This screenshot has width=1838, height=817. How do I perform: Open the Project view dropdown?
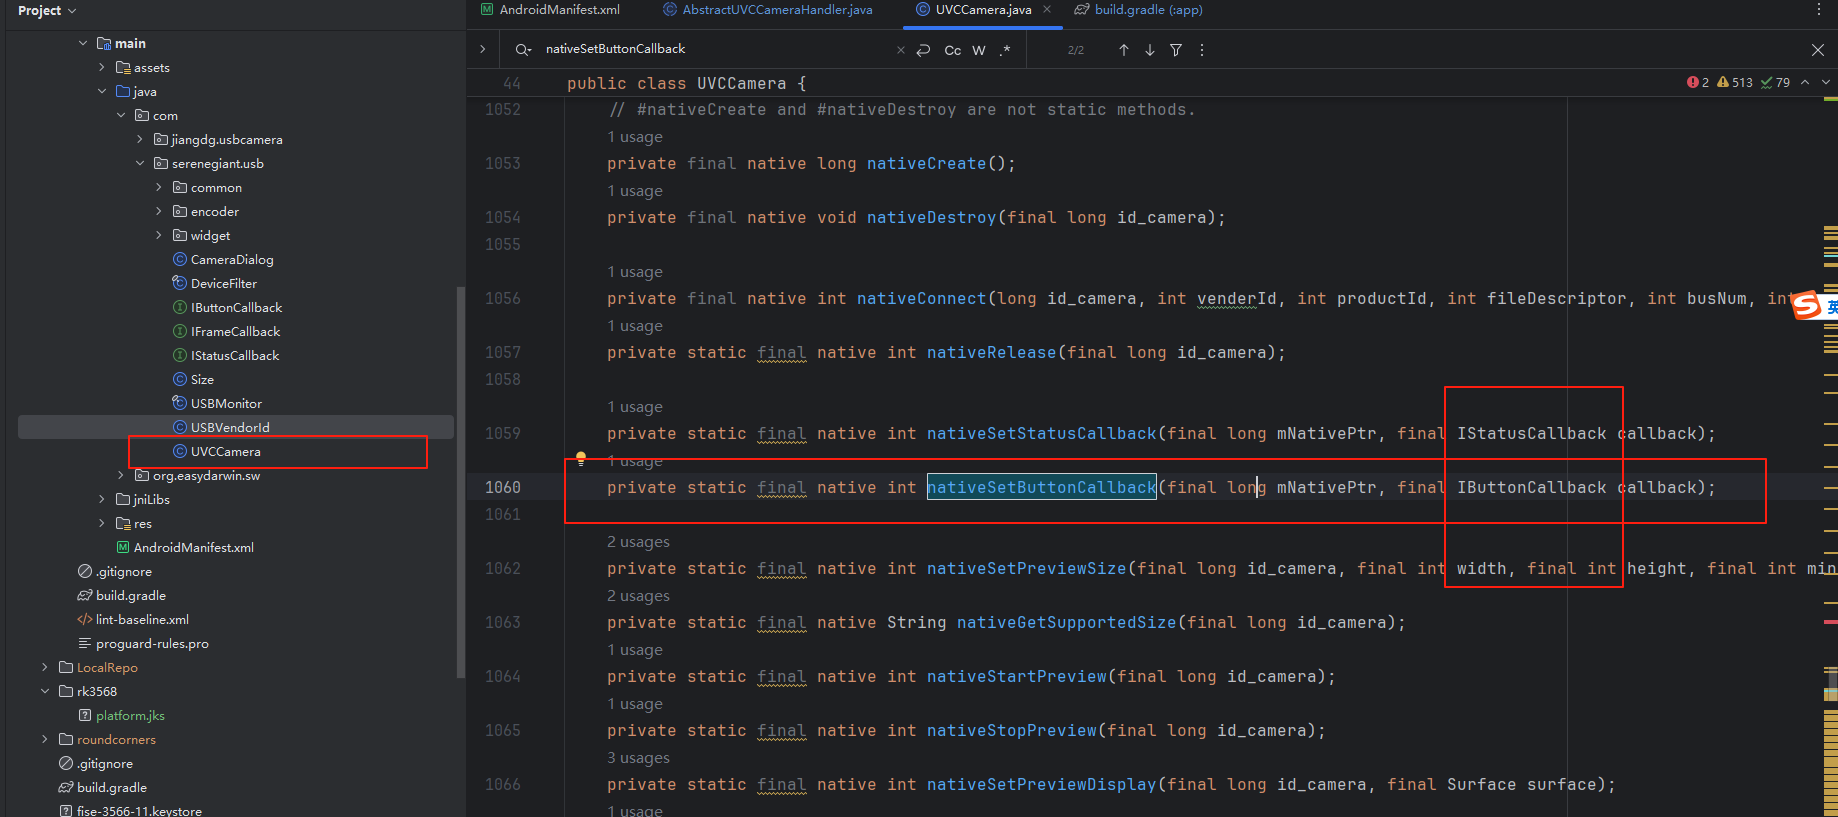point(47,11)
